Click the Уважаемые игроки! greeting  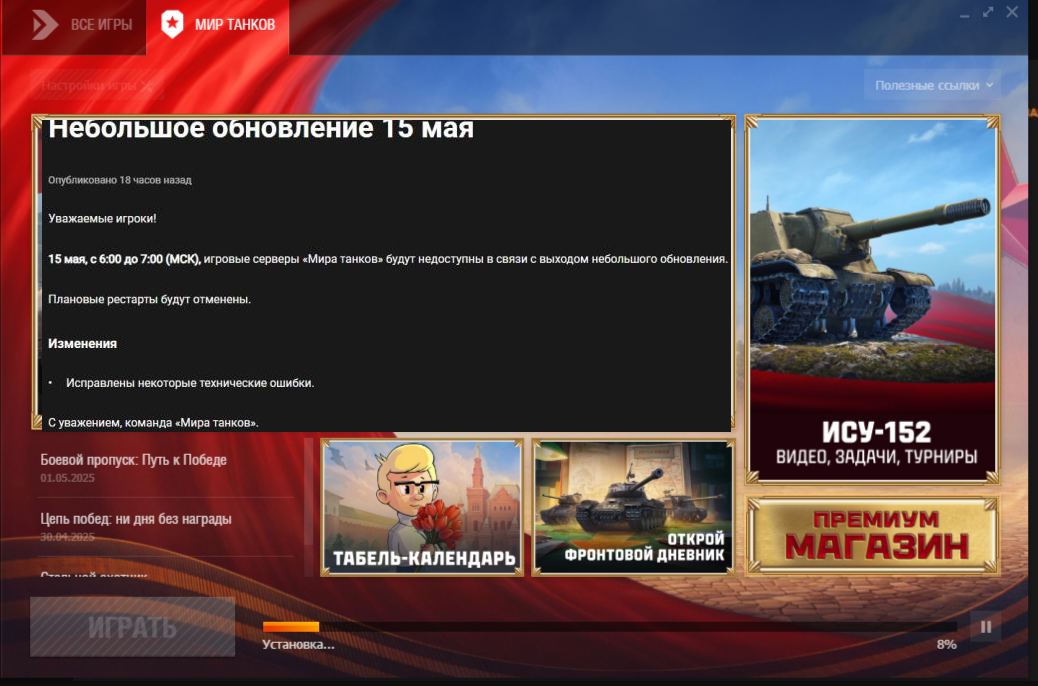(x=103, y=219)
